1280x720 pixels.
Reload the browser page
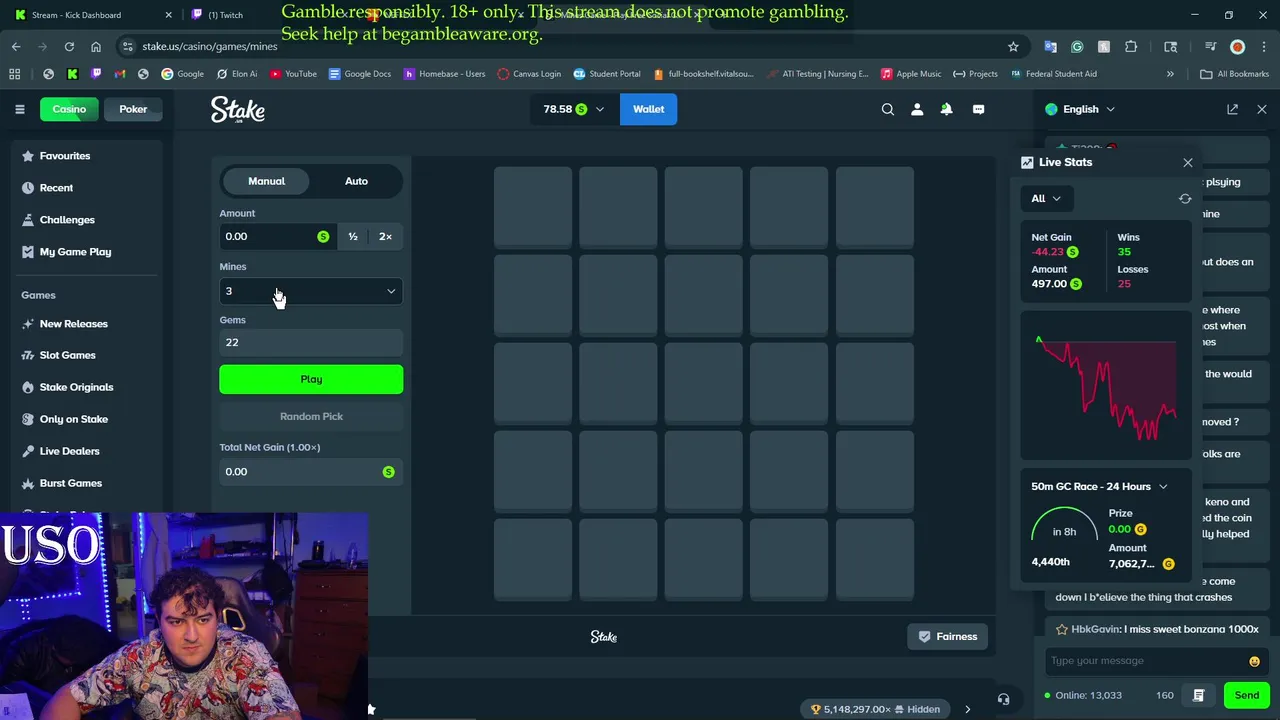pos(69,46)
